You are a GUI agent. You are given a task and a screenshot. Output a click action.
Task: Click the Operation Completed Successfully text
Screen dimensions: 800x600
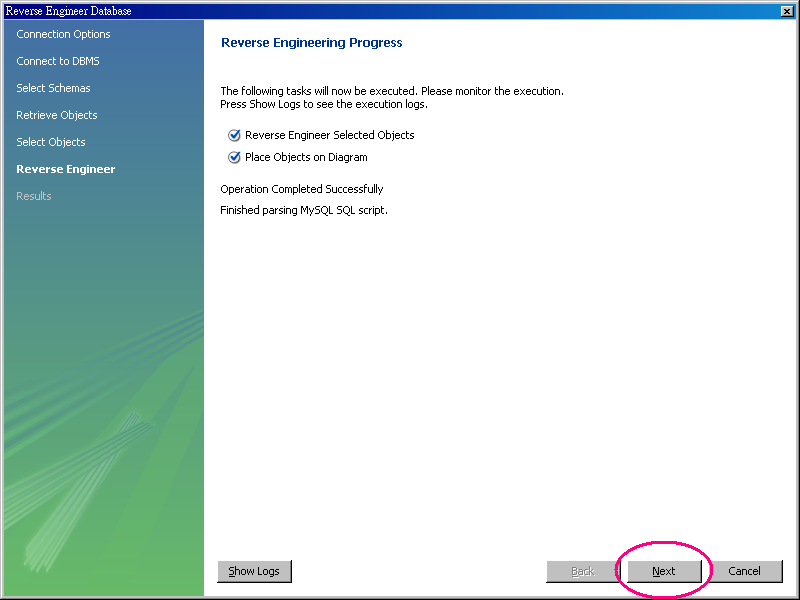(x=302, y=189)
